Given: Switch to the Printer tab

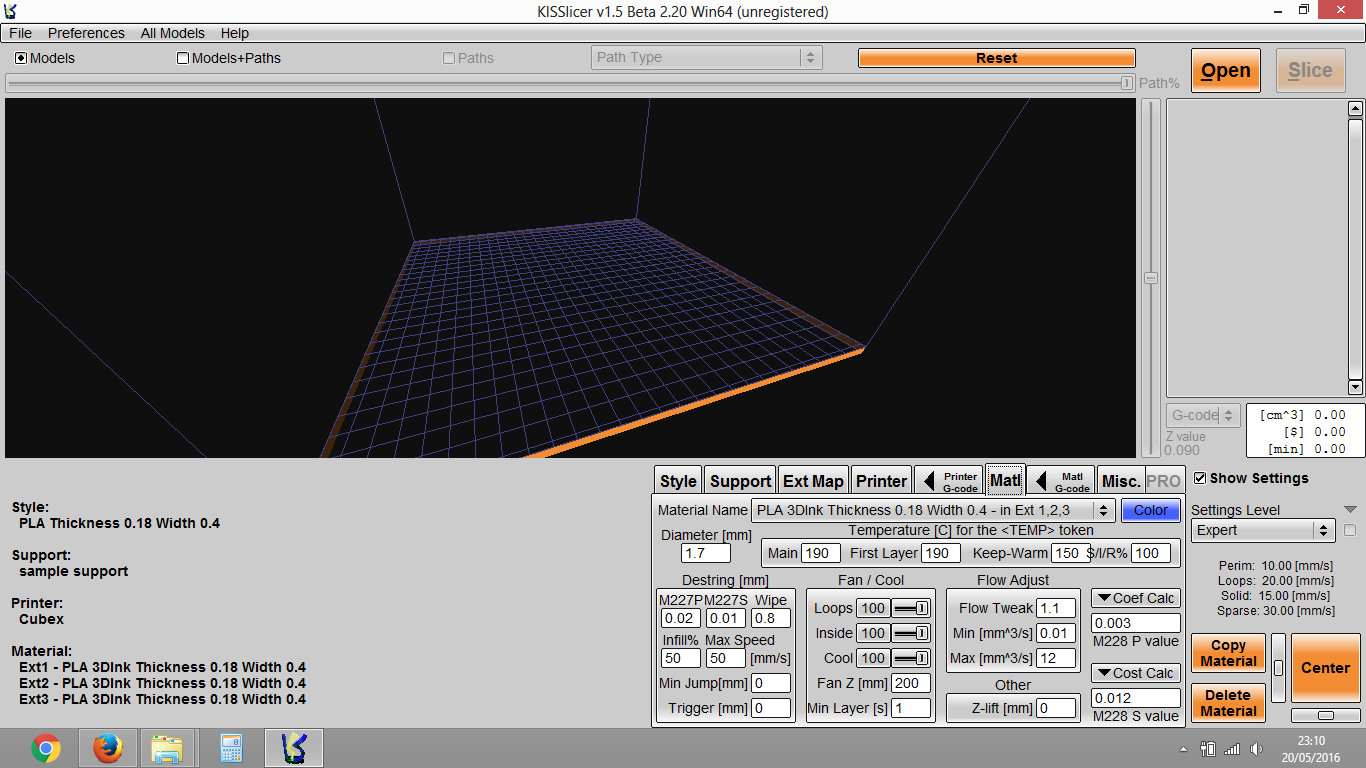Looking at the screenshot, I should tap(881, 481).
